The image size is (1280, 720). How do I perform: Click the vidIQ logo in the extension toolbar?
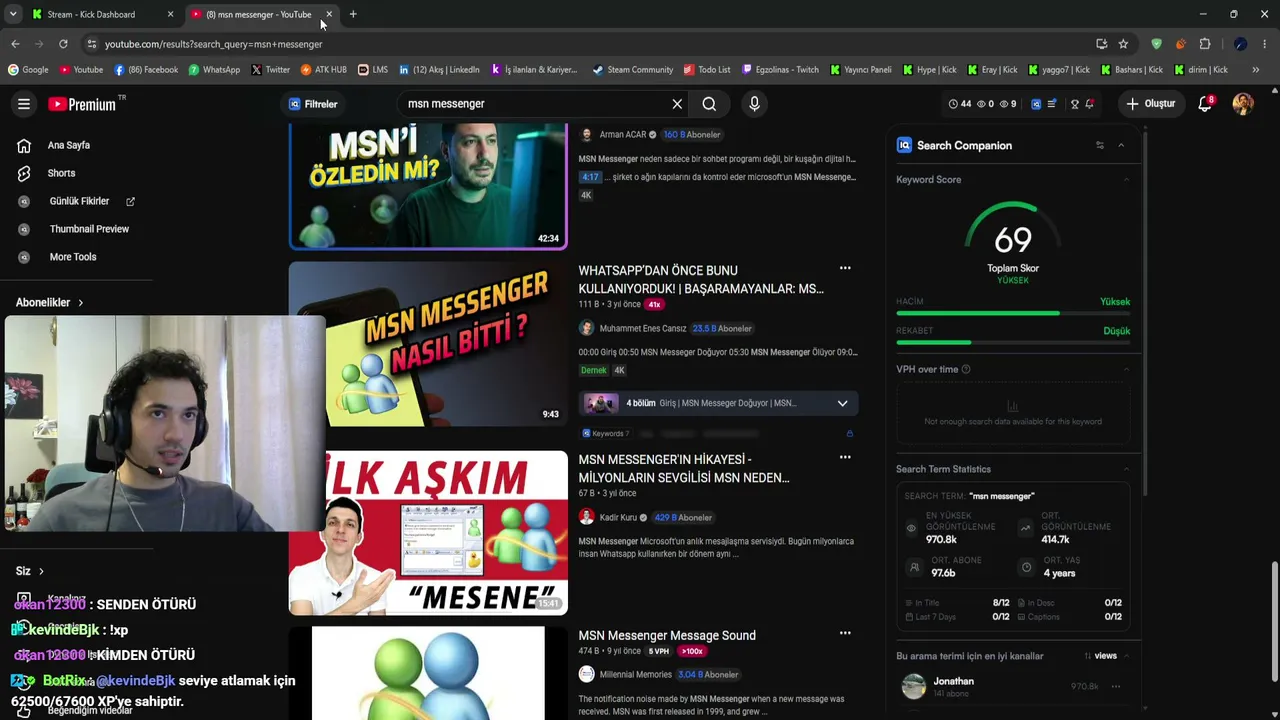pos(1036,104)
